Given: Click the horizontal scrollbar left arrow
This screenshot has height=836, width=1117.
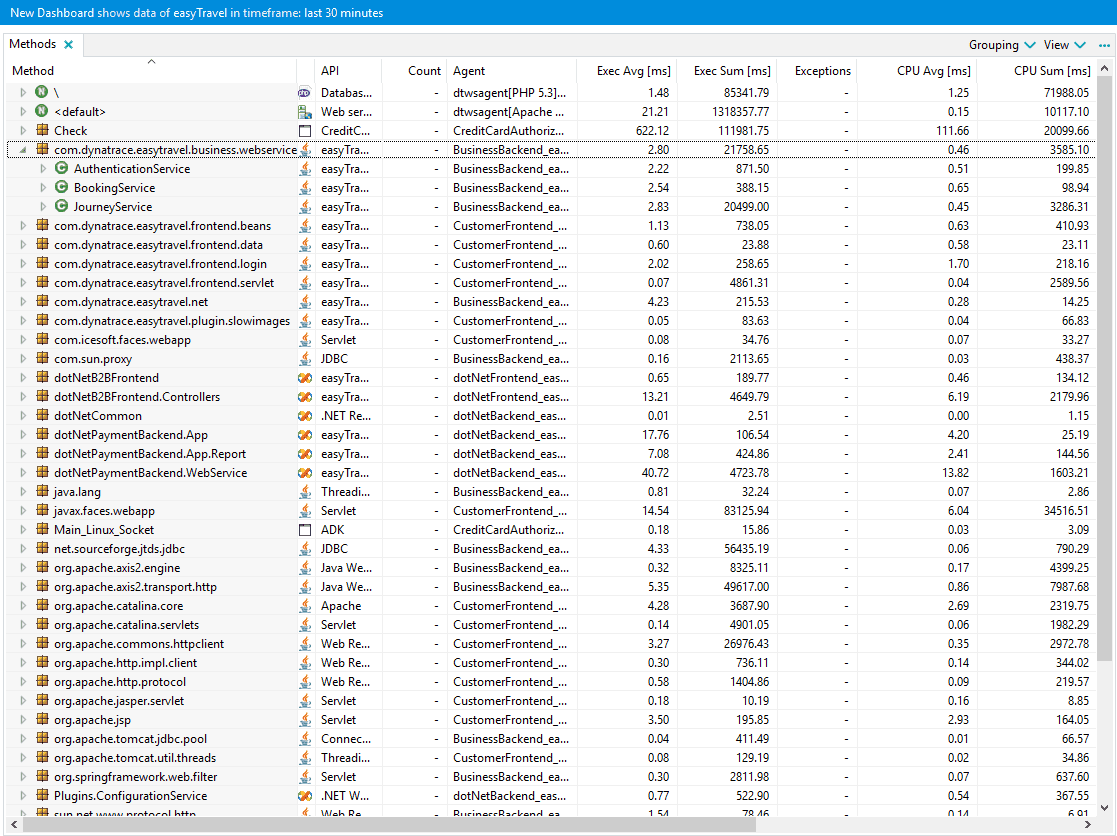Looking at the screenshot, I should point(14,825).
